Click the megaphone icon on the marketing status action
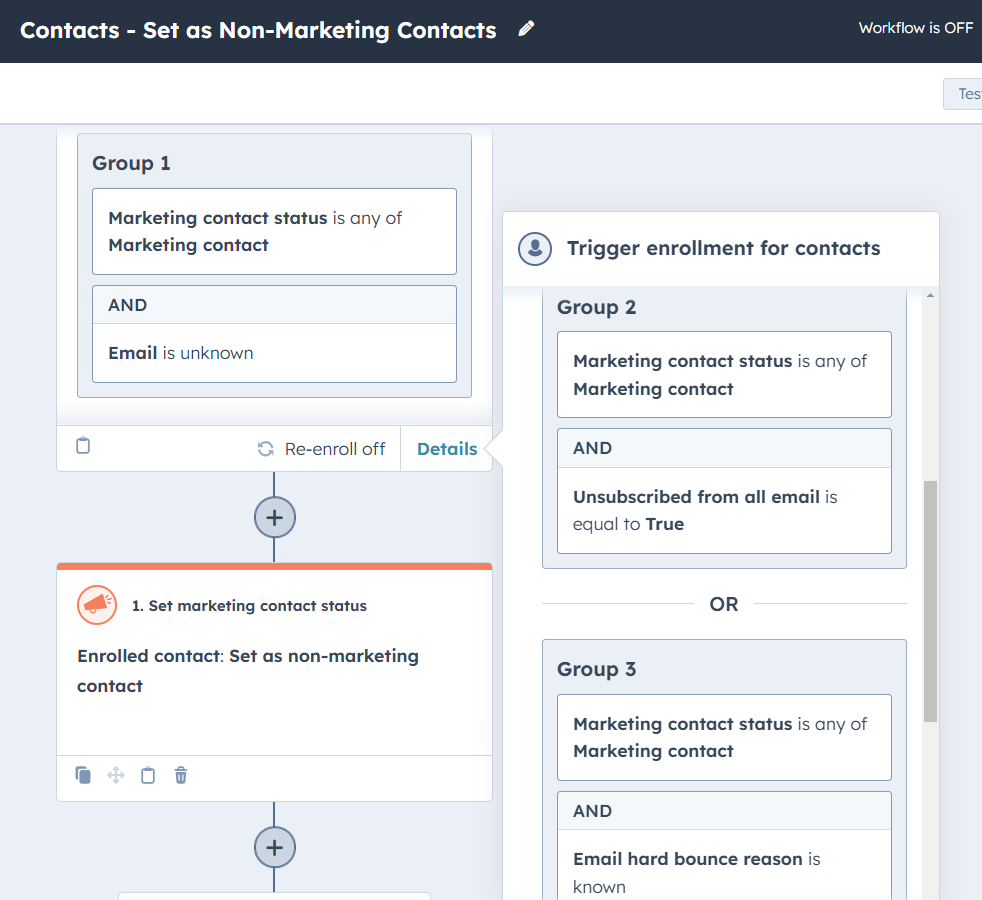Viewport: 982px width, 900px height. point(96,605)
